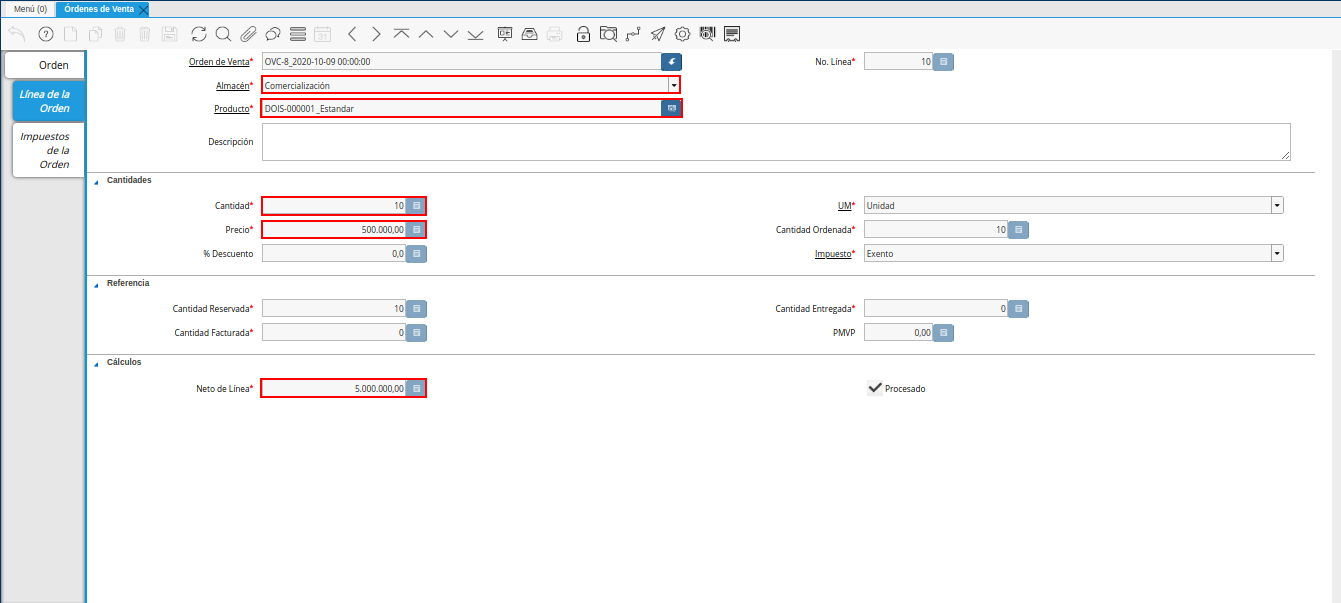
Task: Collapse the Referencia section
Action: point(97,284)
